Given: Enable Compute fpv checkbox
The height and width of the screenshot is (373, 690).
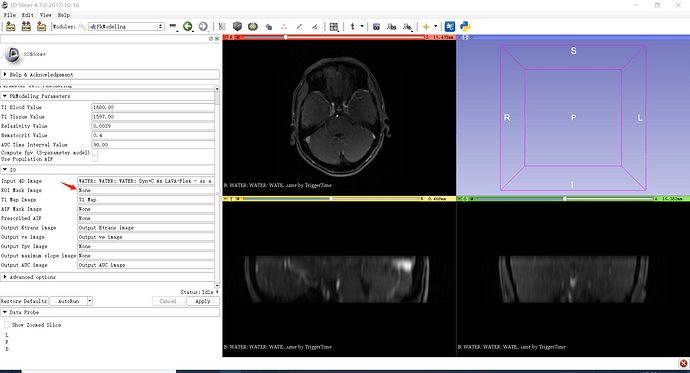Looking at the screenshot, I should (95, 152).
